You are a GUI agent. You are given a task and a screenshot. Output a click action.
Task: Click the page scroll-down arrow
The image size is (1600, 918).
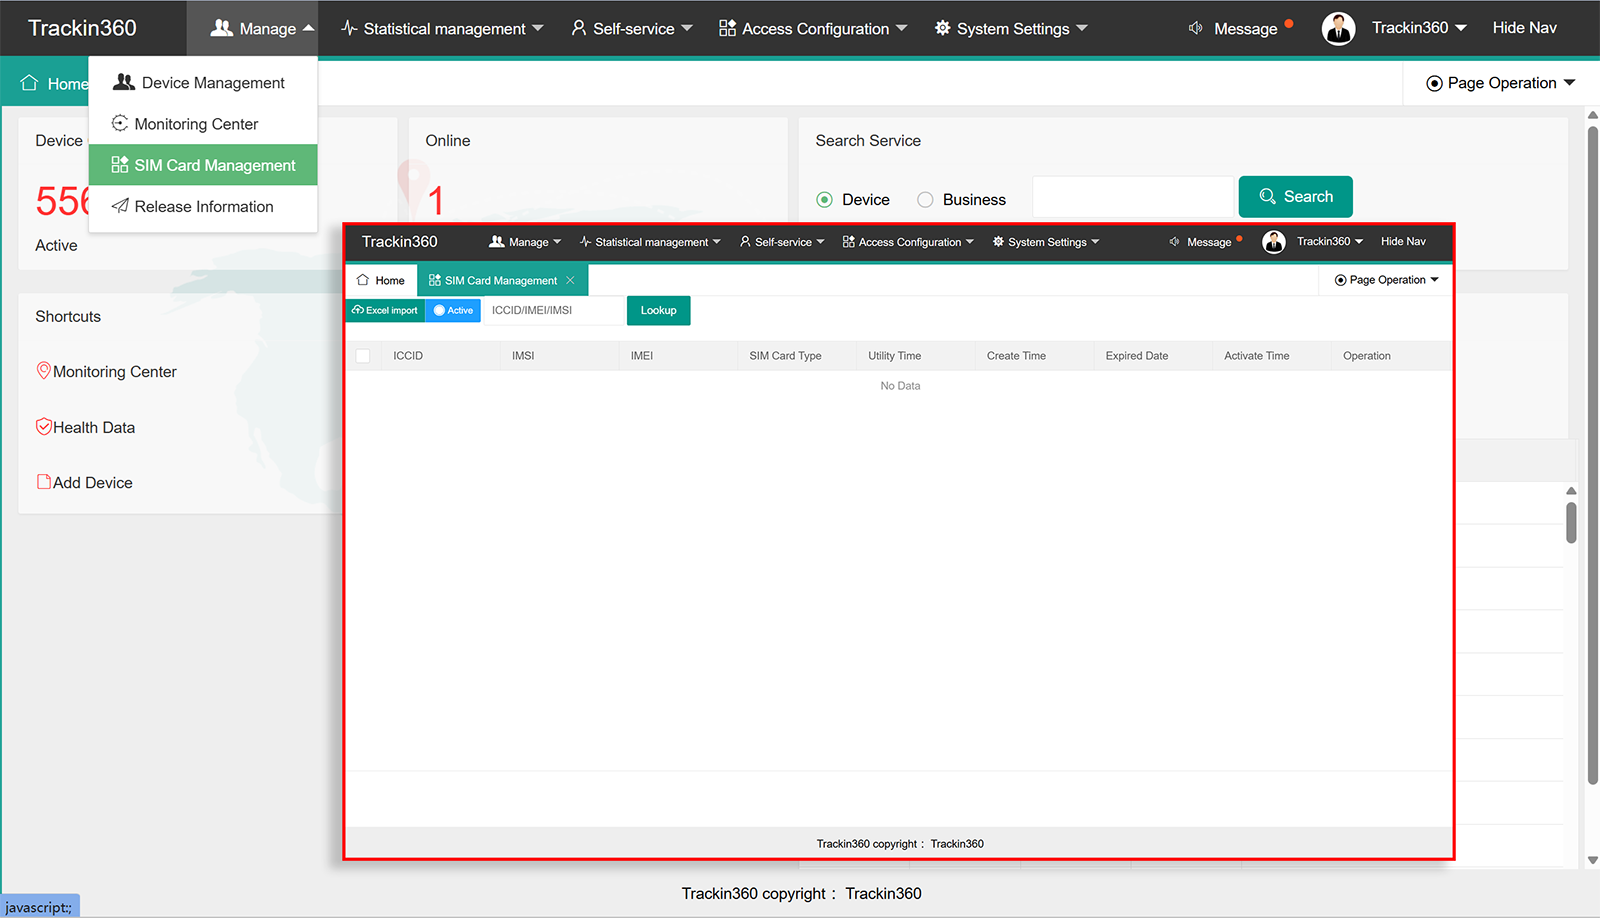pos(1593,860)
